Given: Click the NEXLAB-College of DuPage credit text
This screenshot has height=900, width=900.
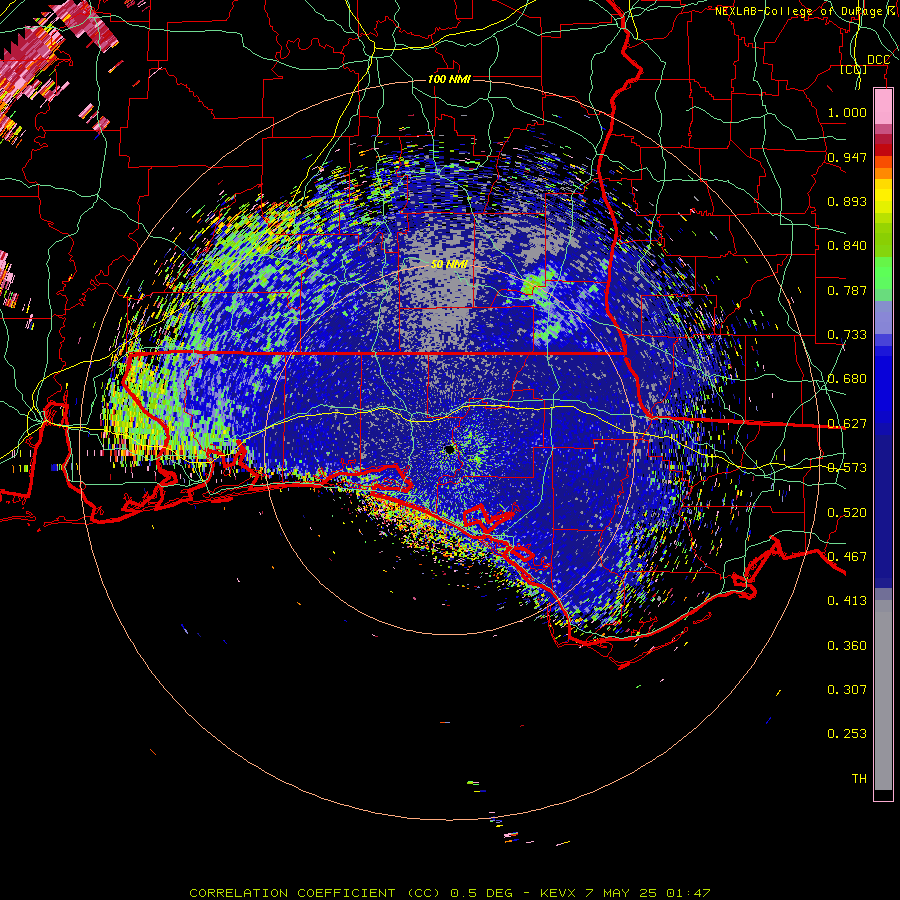Looking at the screenshot, I should (x=804, y=11).
